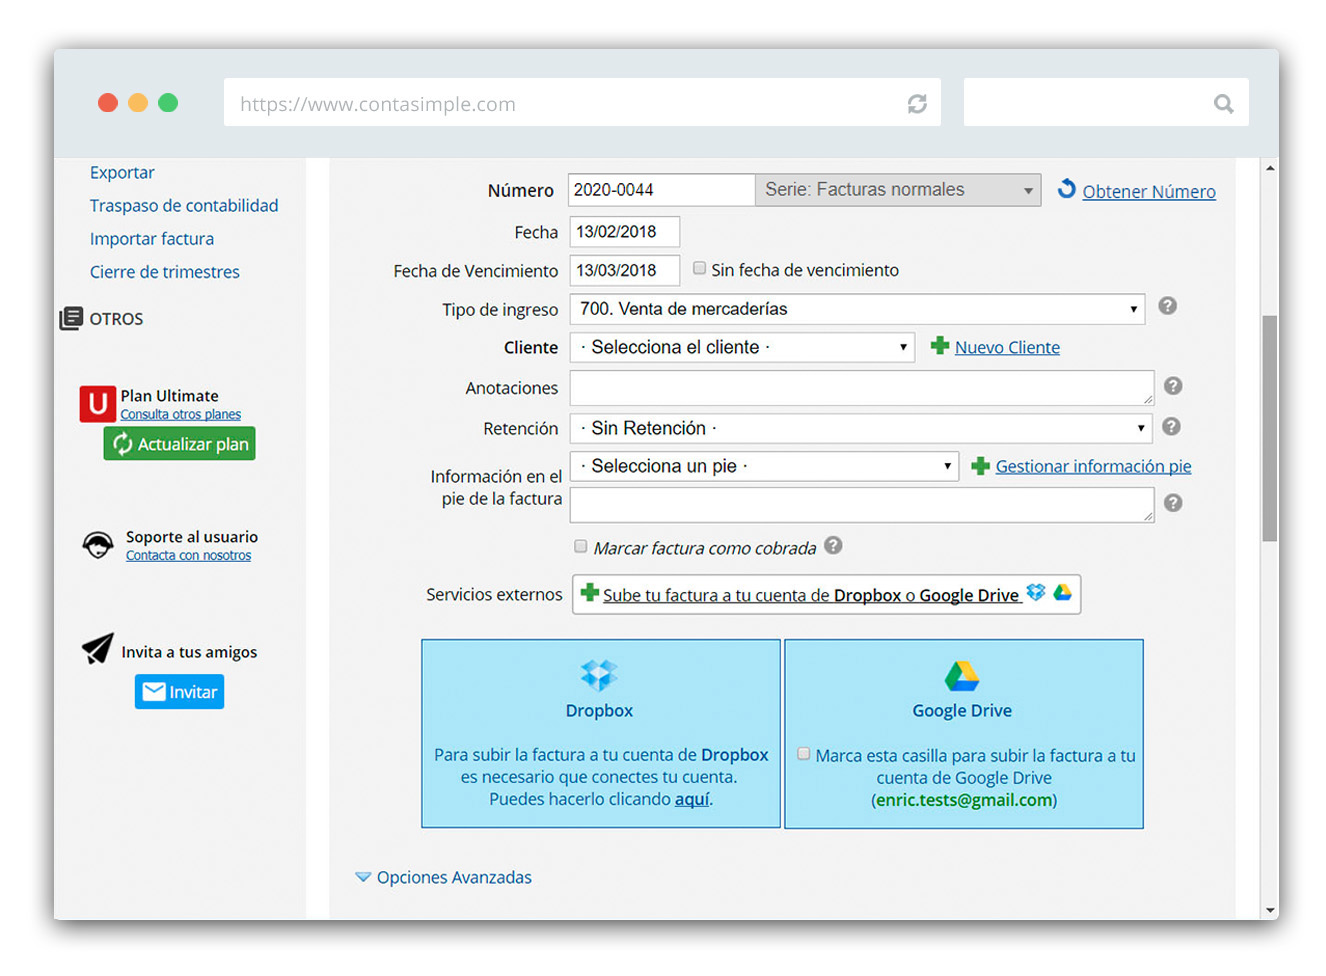Click Gestionar información pie link
The width and height of the screenshot is (1326, 976).
(x=1093, y=466)
